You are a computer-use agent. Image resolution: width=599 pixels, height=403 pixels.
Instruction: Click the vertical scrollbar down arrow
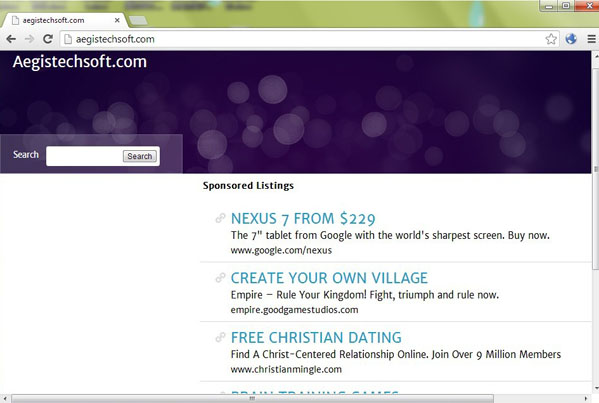pyautogui.click(x=595, y=388)
